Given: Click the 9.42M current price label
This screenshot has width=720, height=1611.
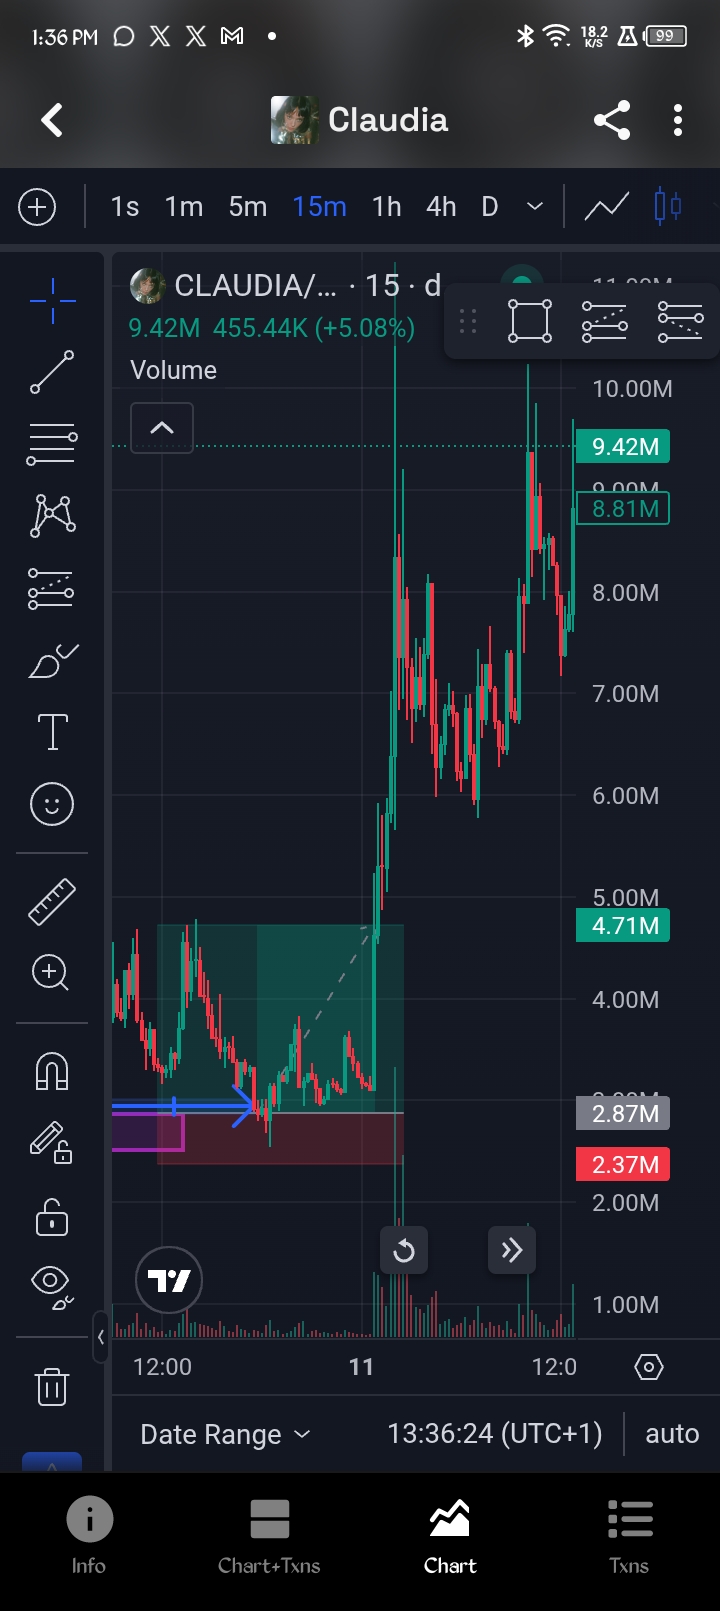Looking at the screenshot, I should [625, 447].
